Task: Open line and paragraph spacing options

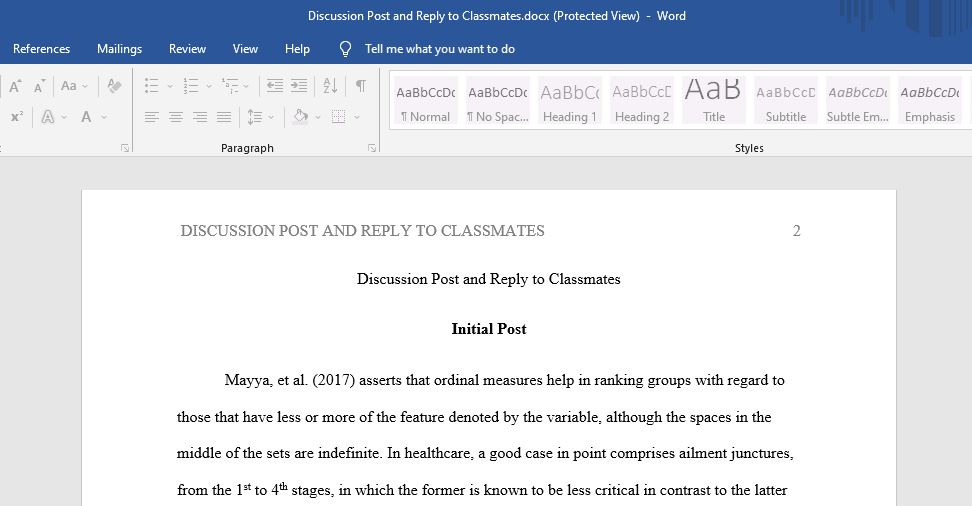Action: [255, 117]
